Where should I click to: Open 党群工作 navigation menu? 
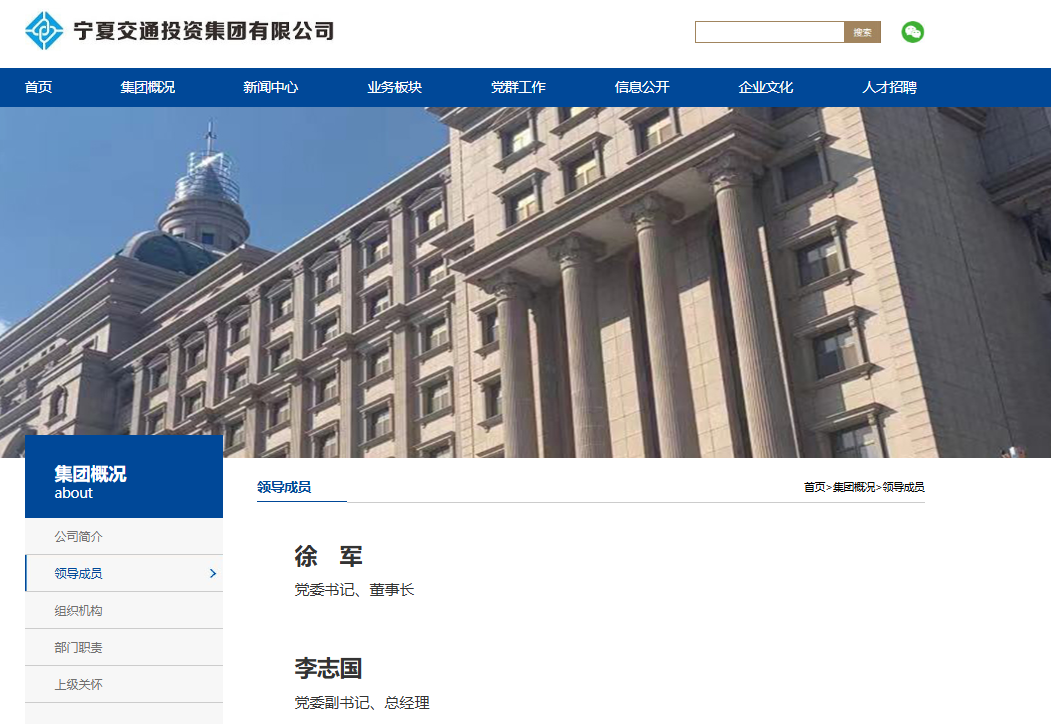click(518, 87)
